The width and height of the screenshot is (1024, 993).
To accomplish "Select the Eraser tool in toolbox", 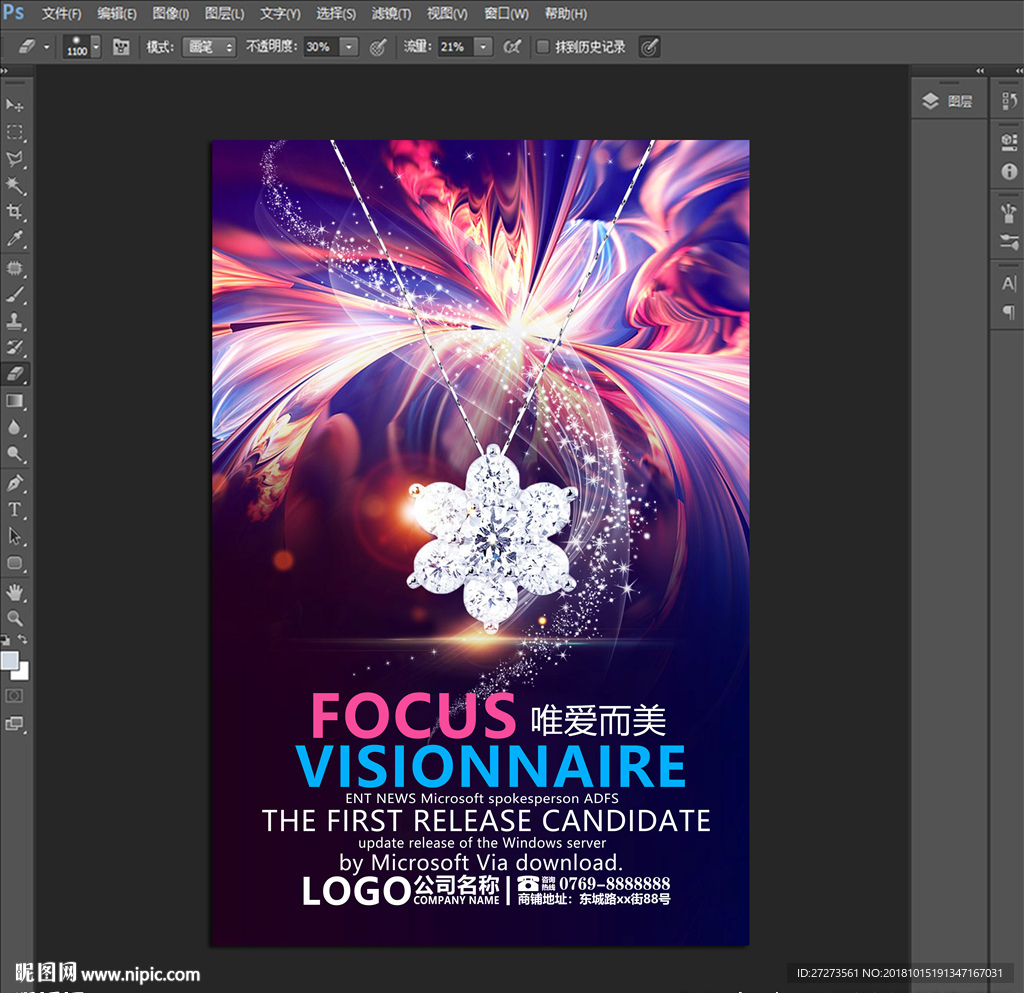I will [x=14, y=374].
